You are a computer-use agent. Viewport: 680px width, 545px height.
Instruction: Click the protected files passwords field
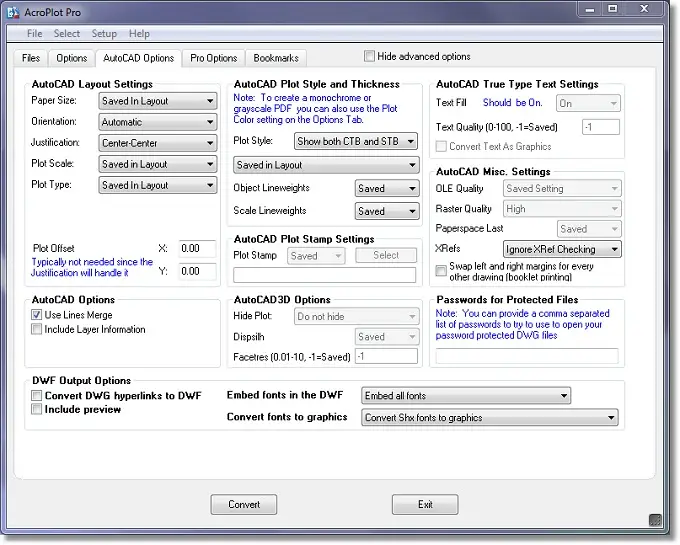pyautogui.click(x=527, y=356)
